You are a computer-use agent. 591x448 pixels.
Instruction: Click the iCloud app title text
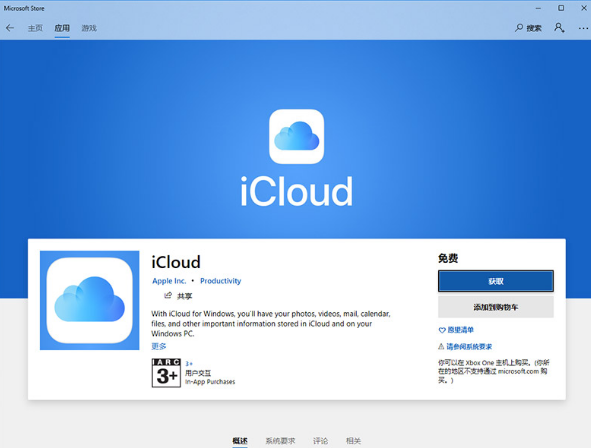(176, 262)
